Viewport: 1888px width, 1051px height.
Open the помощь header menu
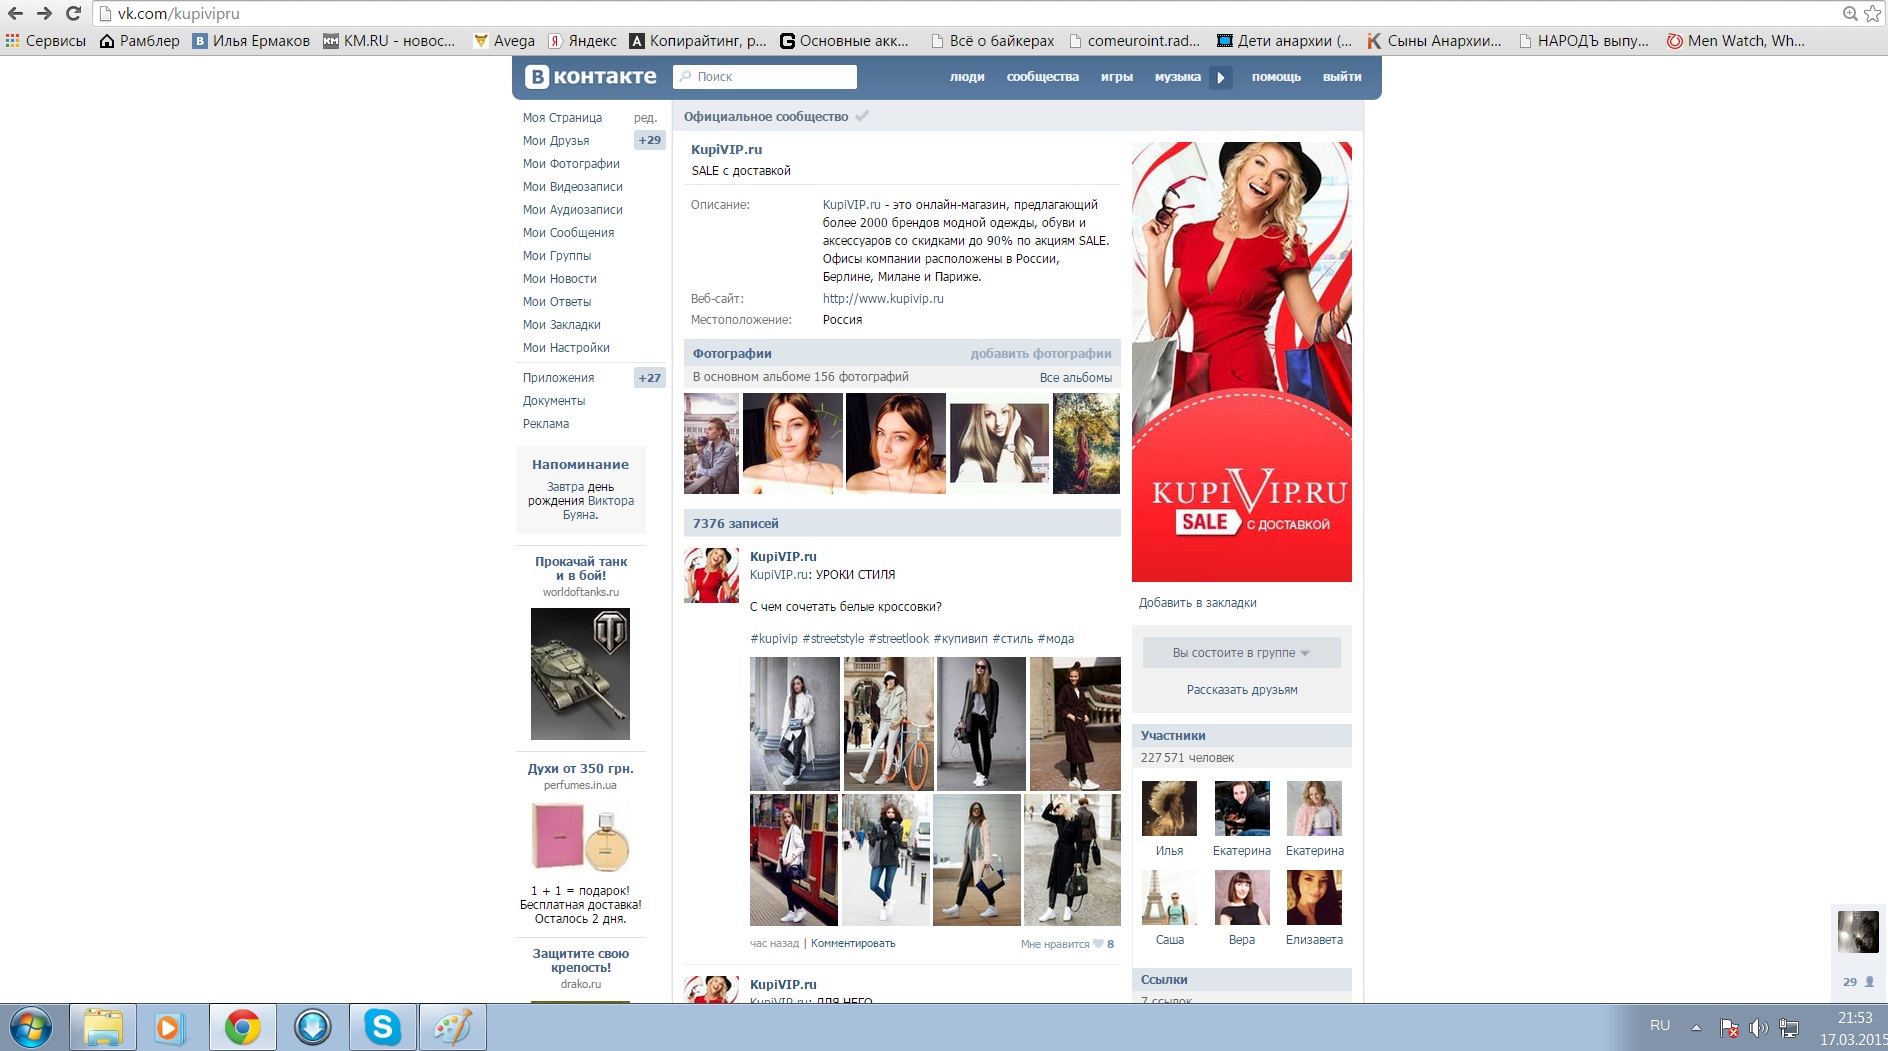click(x=1276, y=77)
